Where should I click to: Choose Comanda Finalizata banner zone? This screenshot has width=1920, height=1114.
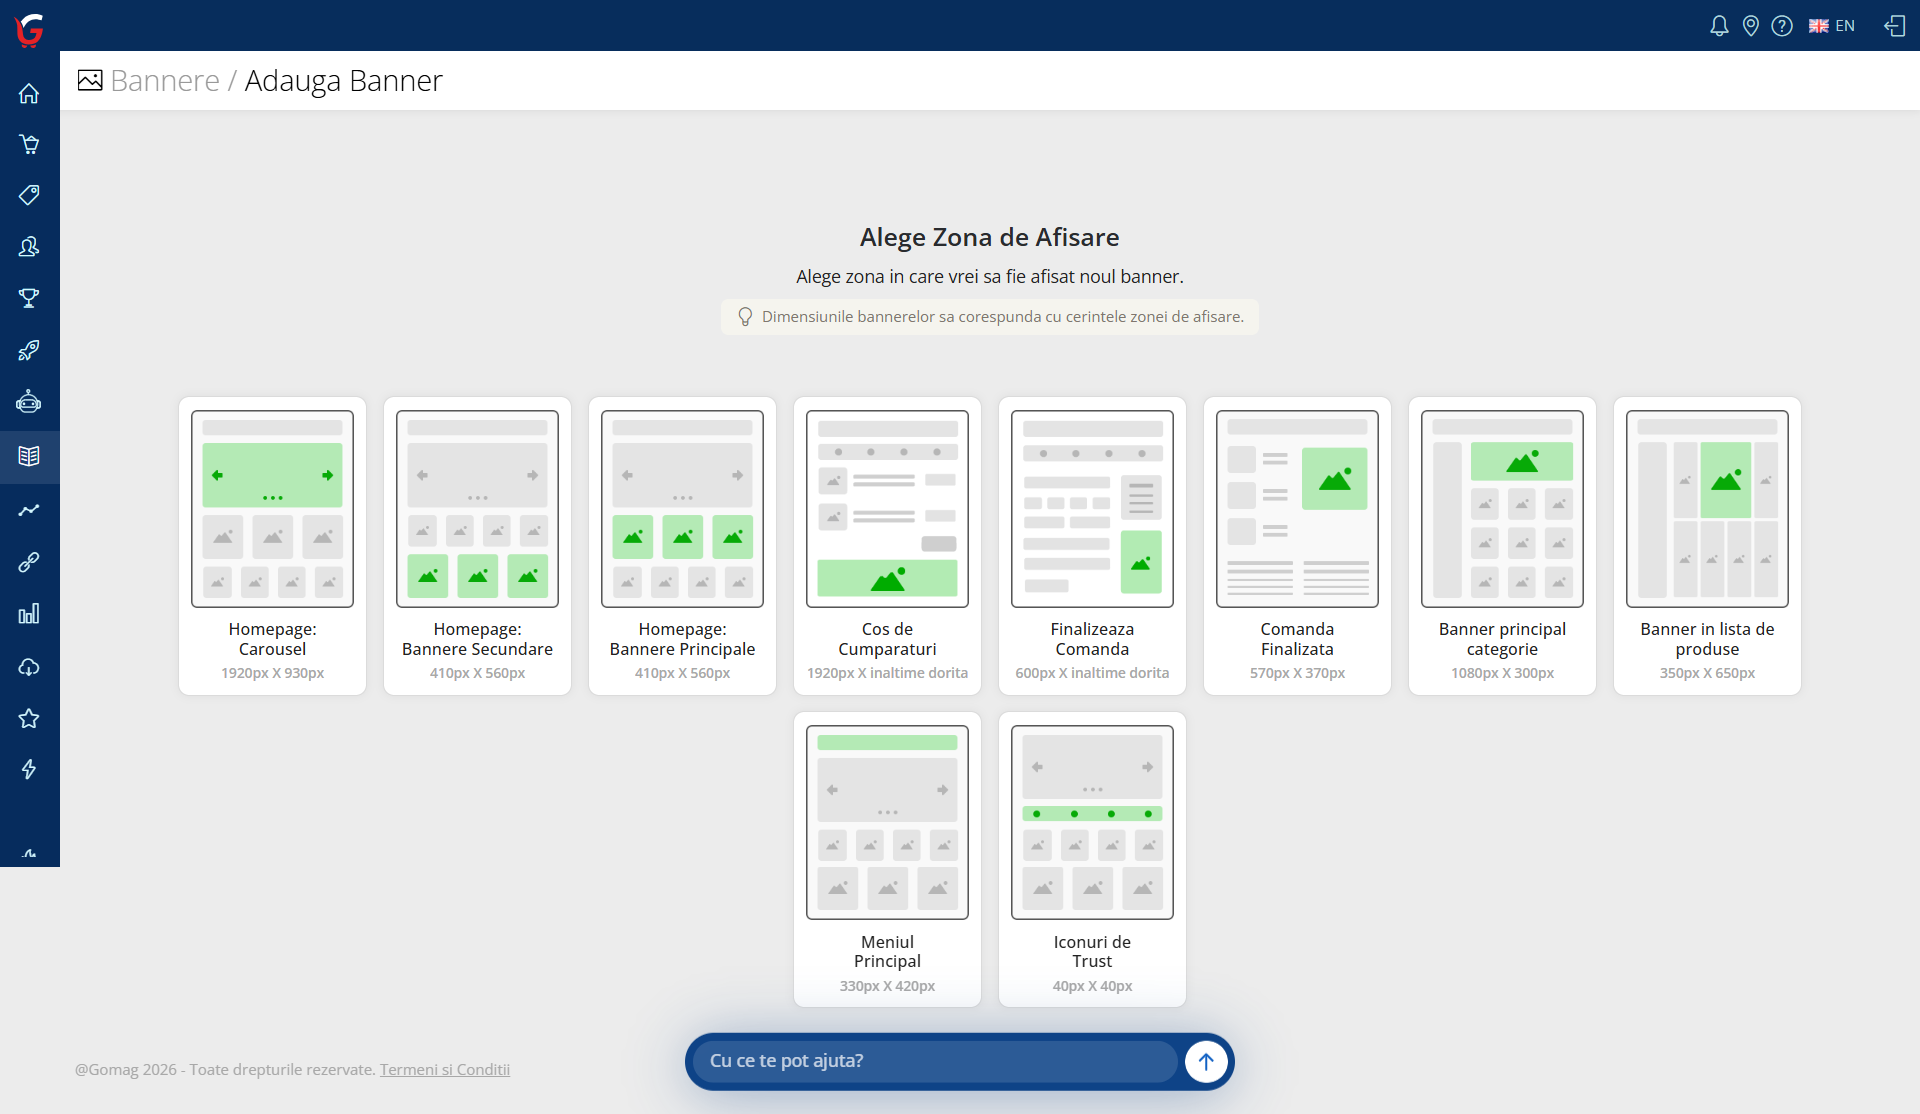(1297, 546)
